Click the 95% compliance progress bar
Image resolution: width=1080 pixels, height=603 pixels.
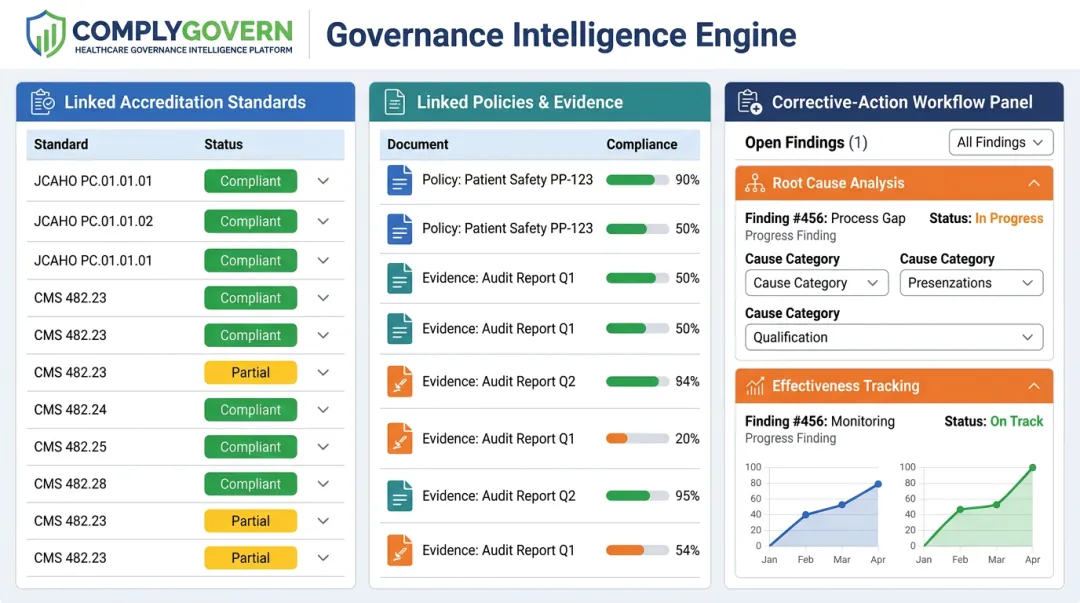click(637, 496)
